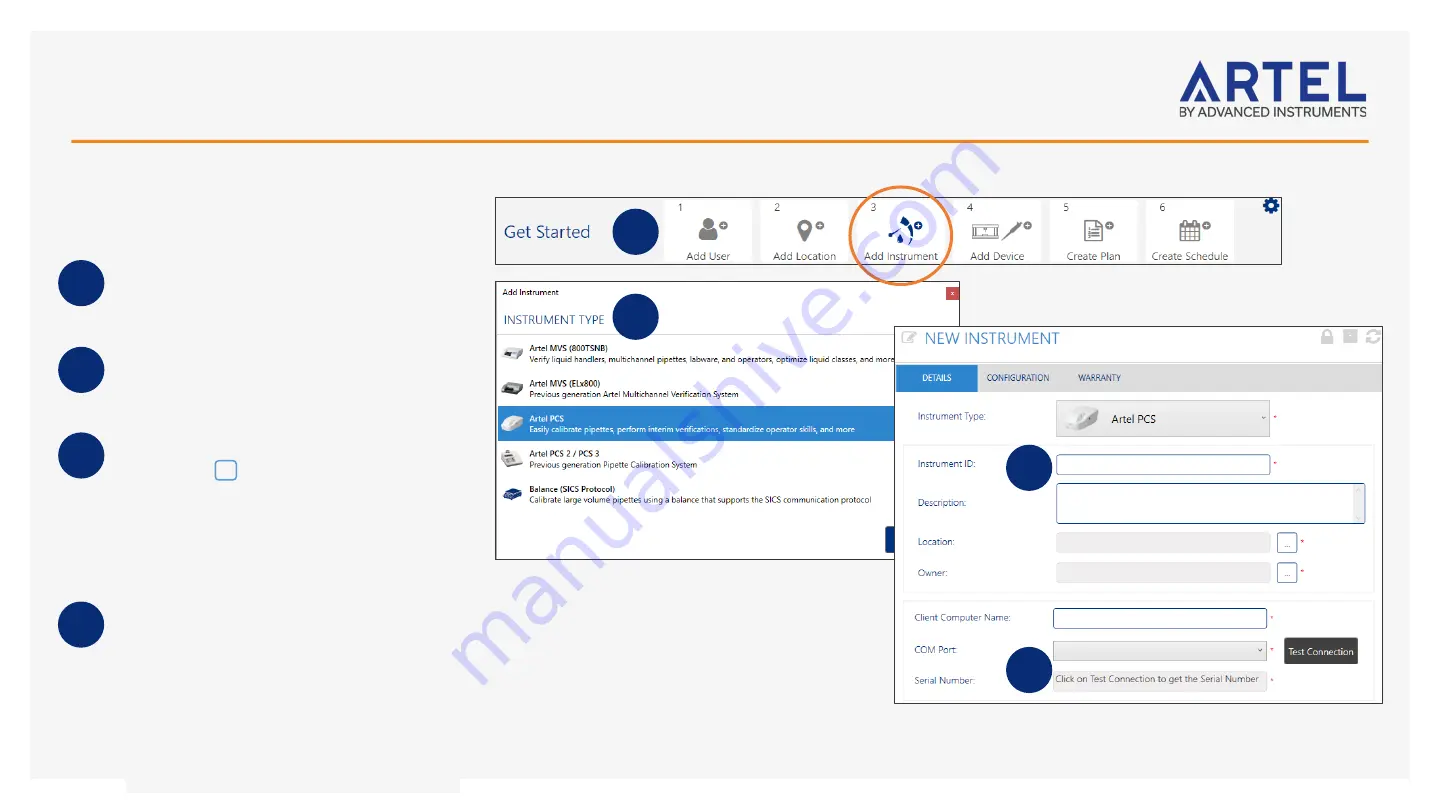Browse for Location with ellipsis button
The image size is (1440, 810).
point(1287,543)
